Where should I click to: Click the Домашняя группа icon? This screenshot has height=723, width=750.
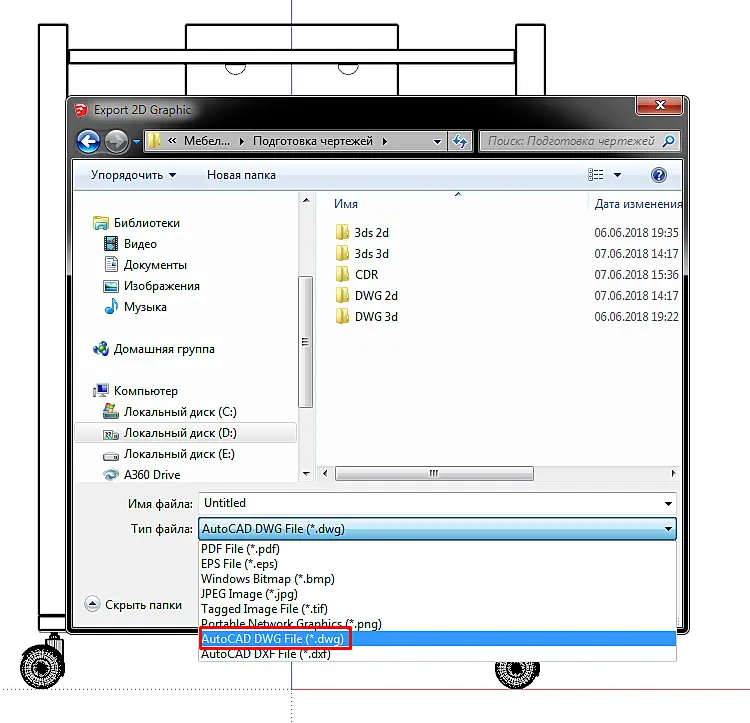point(101,349)
